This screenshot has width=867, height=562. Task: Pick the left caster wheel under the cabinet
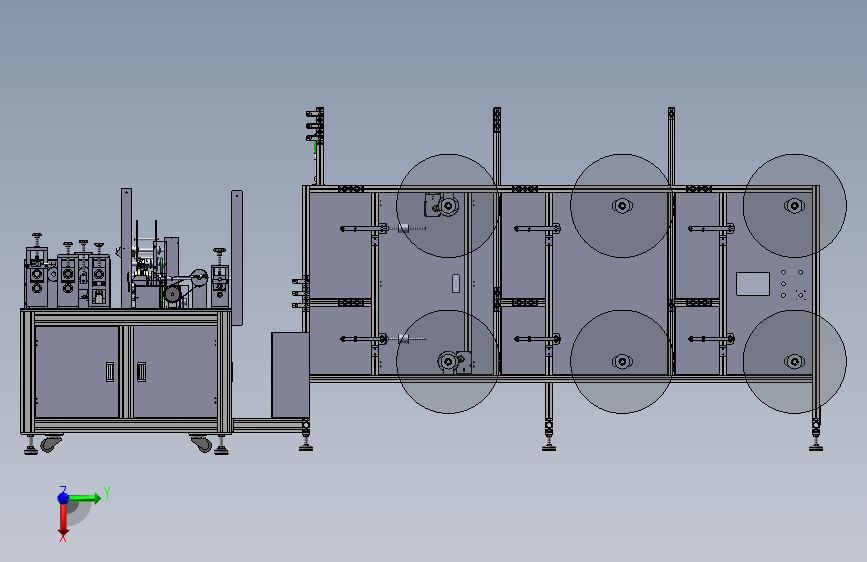click(x=50, y=444)
